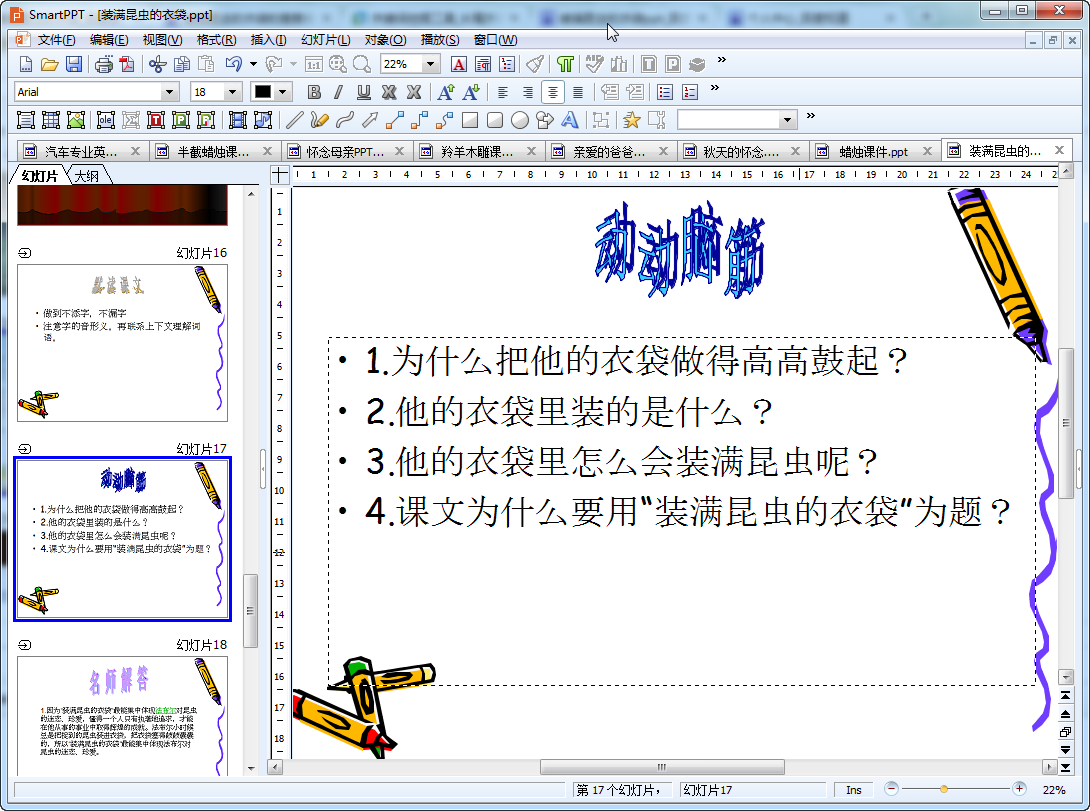
Task: Justify the text alignment
Action: pos(578,92)
